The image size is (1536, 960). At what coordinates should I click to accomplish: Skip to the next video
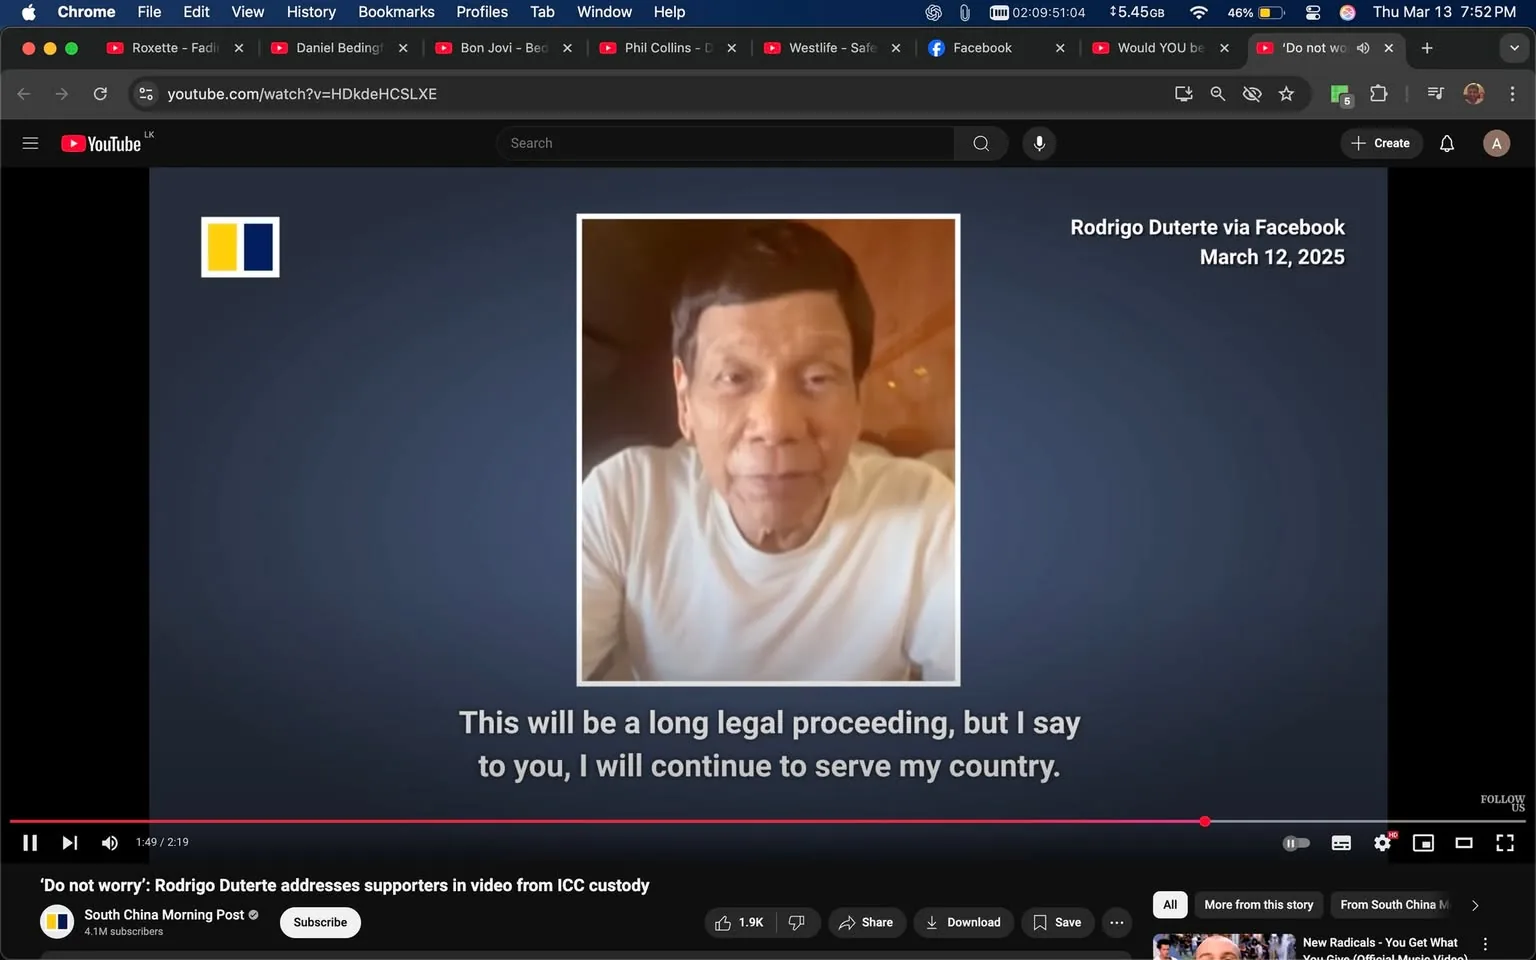click(69, 843)
